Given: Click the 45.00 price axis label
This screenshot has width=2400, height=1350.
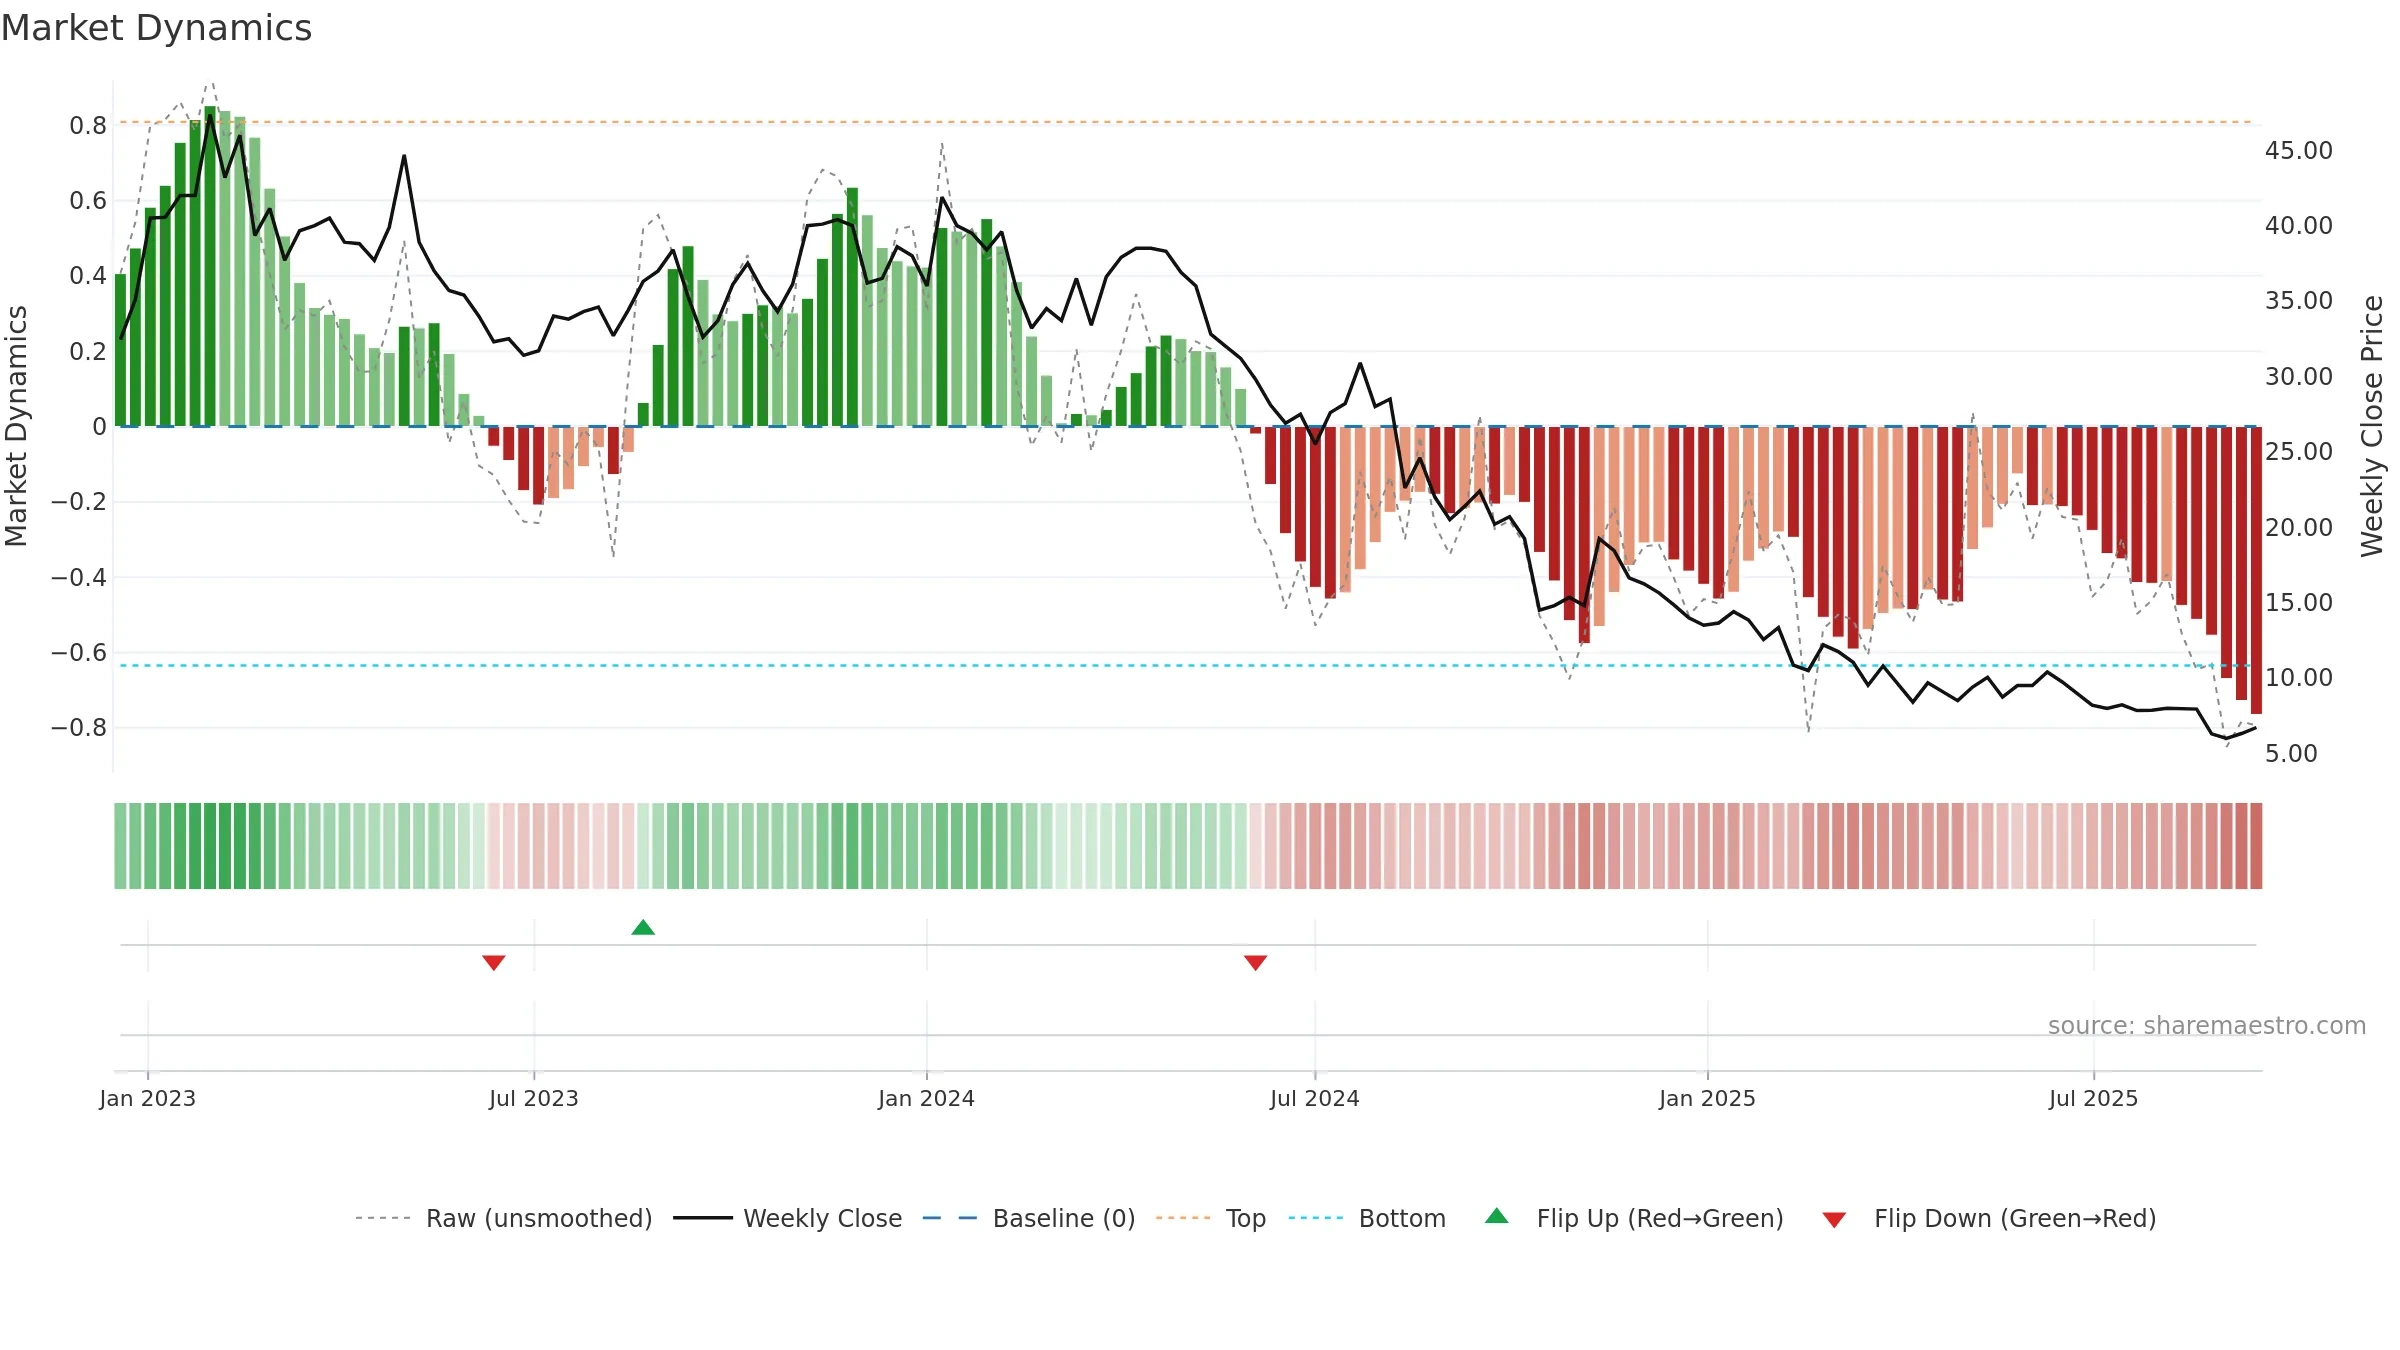Looking at the screenshot, I should tap(2299, 150).
